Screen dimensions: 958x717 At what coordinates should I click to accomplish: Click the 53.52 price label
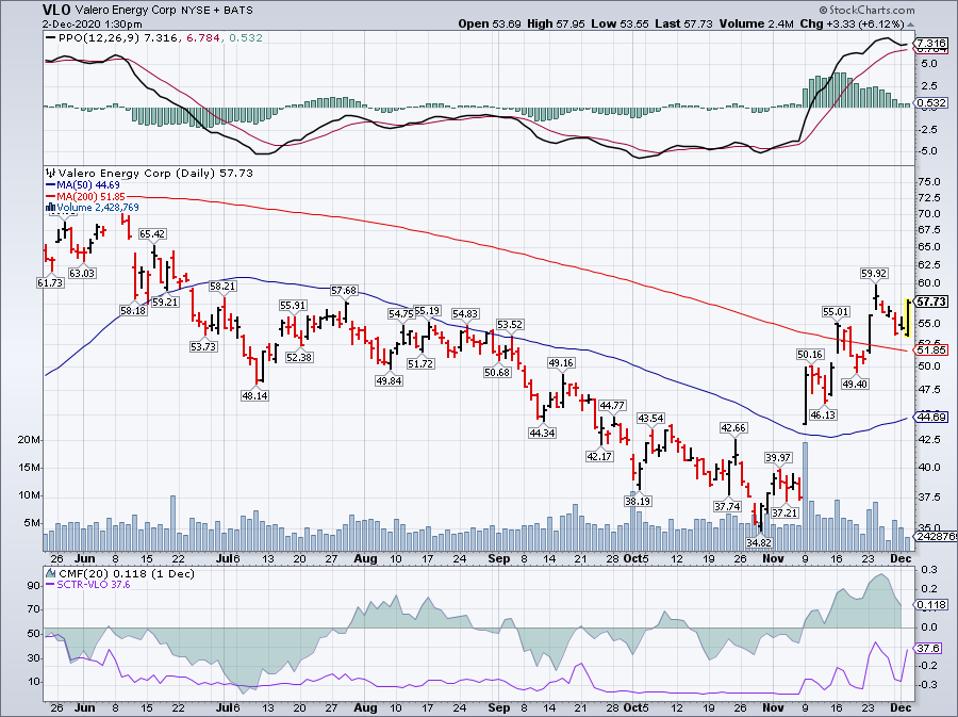coord(510,325)
